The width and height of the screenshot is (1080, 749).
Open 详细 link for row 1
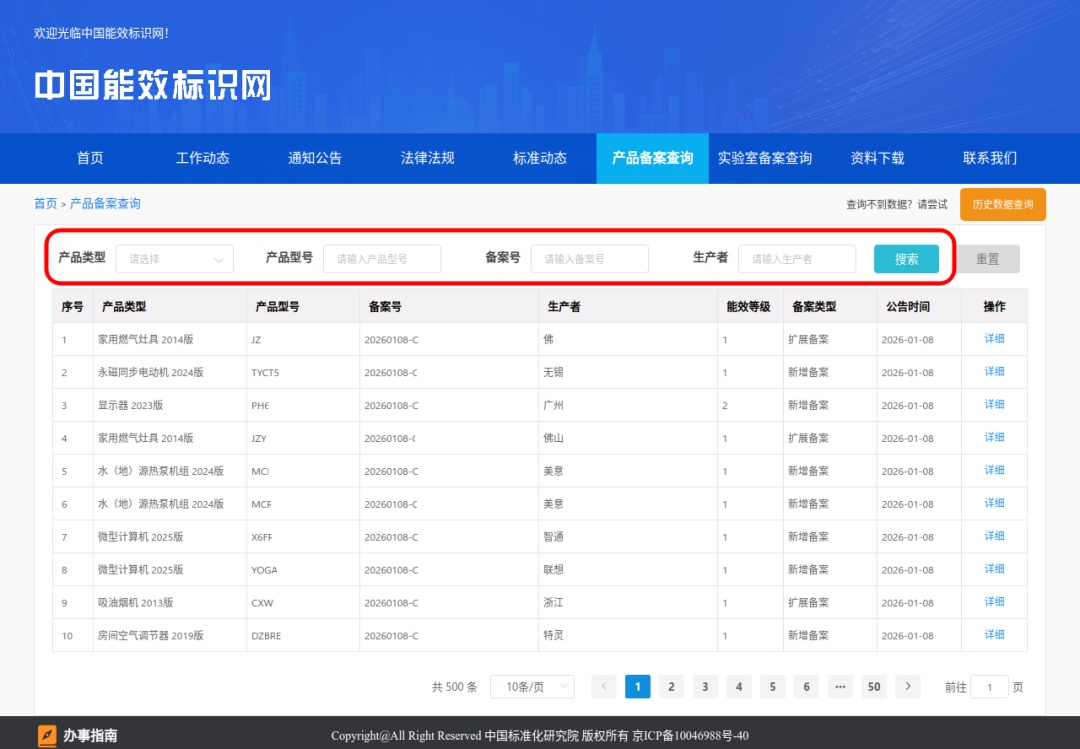click(994, 339)
